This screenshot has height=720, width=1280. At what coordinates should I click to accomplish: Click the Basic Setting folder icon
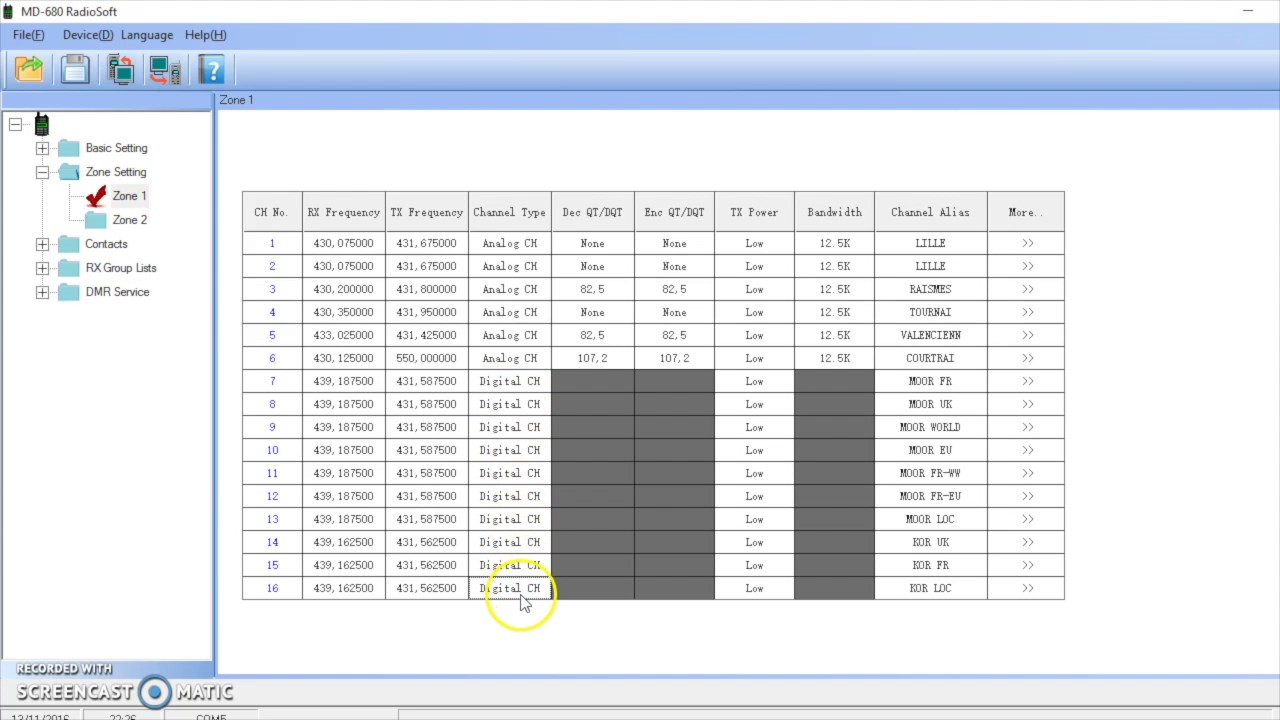(x=68, y=148)
